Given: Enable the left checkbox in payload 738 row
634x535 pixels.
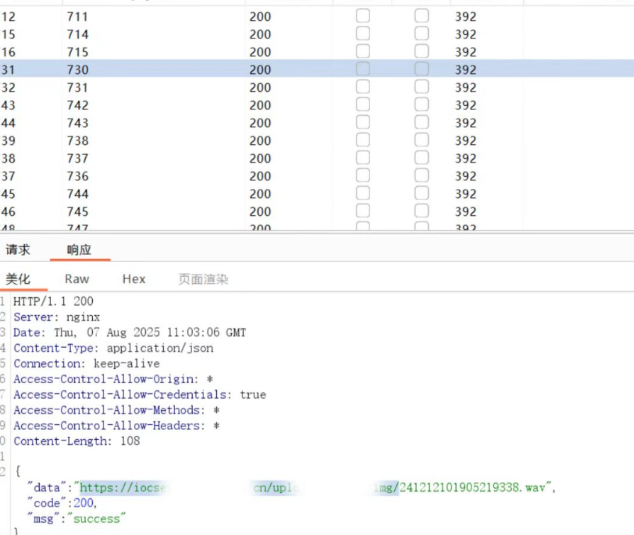Looking at the screenshot, I should [x=363, y=140].
